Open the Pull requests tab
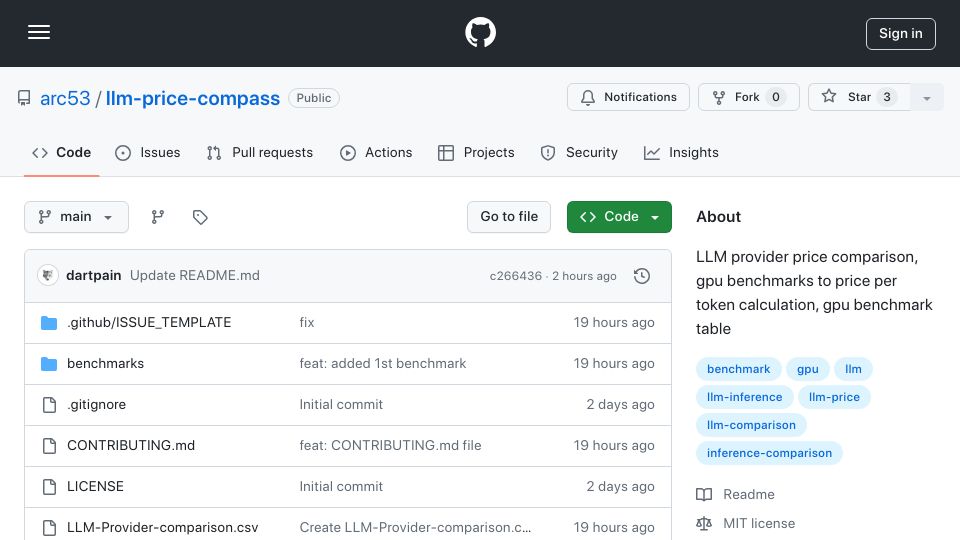This screenshot has height=540, width=960. click(260, 152)
